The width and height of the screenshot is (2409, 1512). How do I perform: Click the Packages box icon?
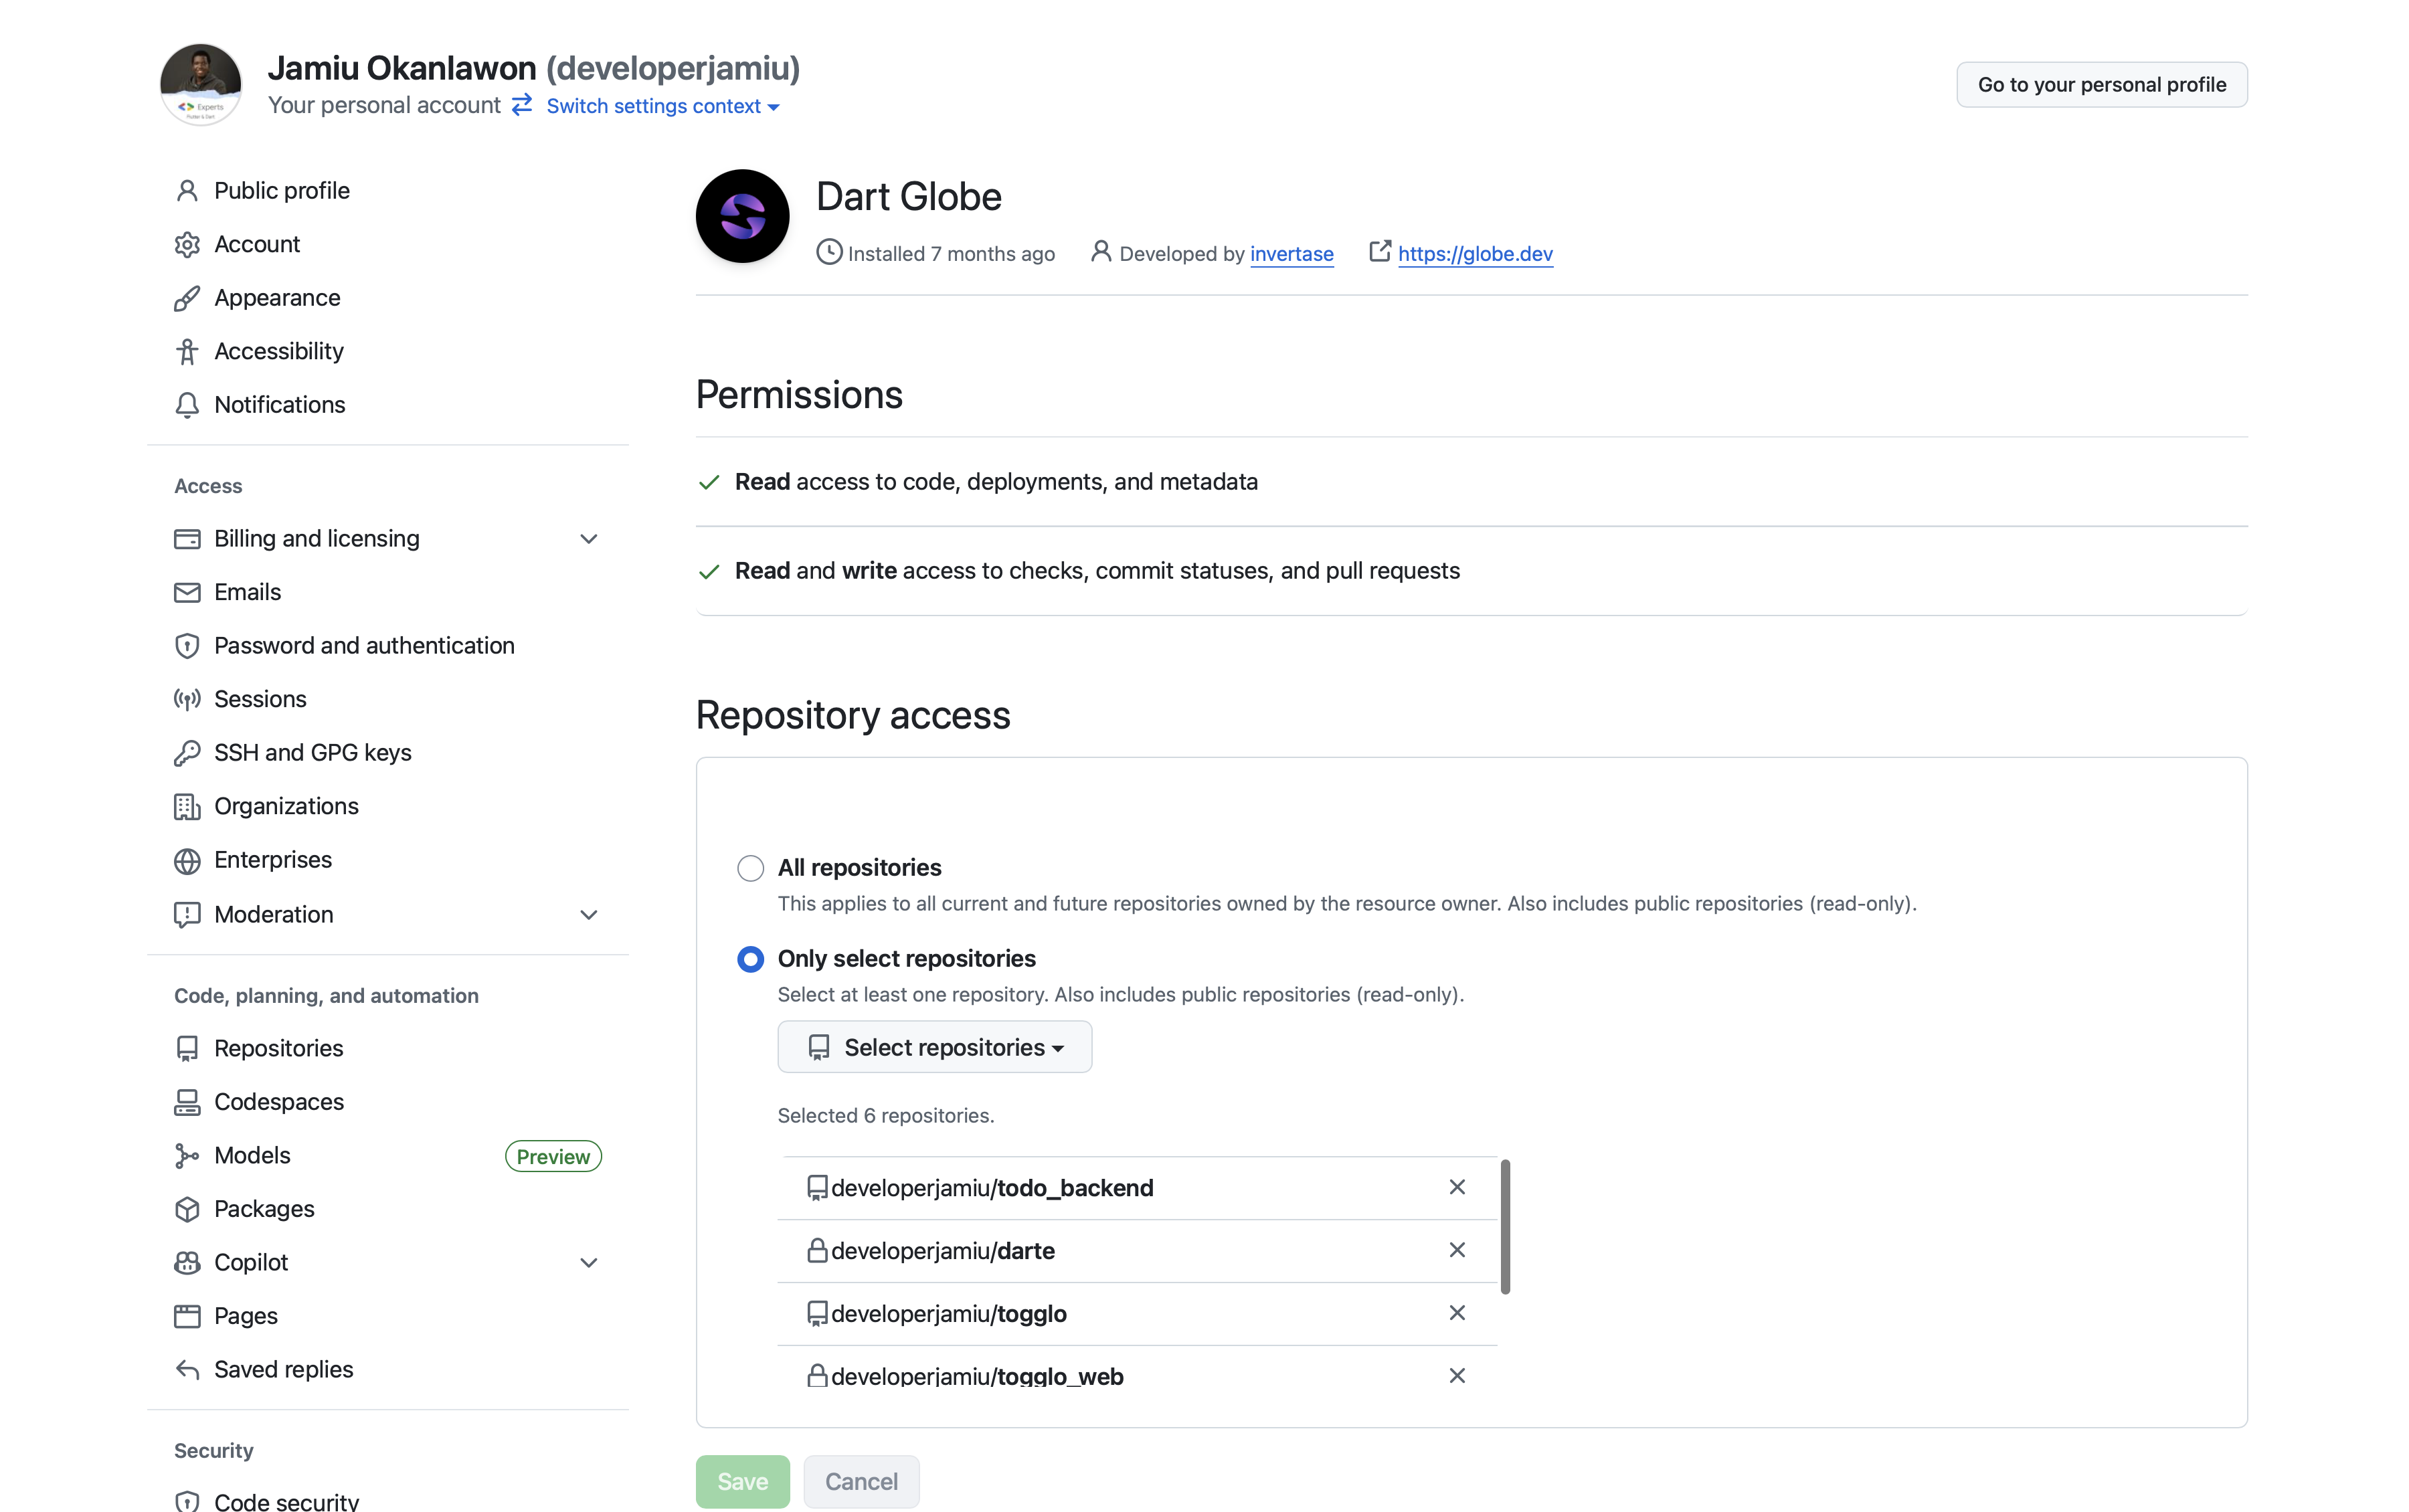coord(187,1209)
